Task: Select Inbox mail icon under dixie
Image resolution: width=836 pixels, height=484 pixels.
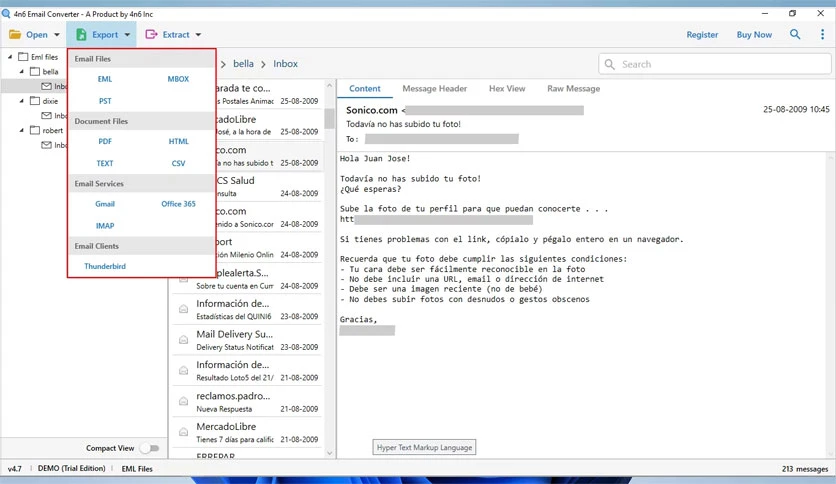Action: click(x=46, y=116)
